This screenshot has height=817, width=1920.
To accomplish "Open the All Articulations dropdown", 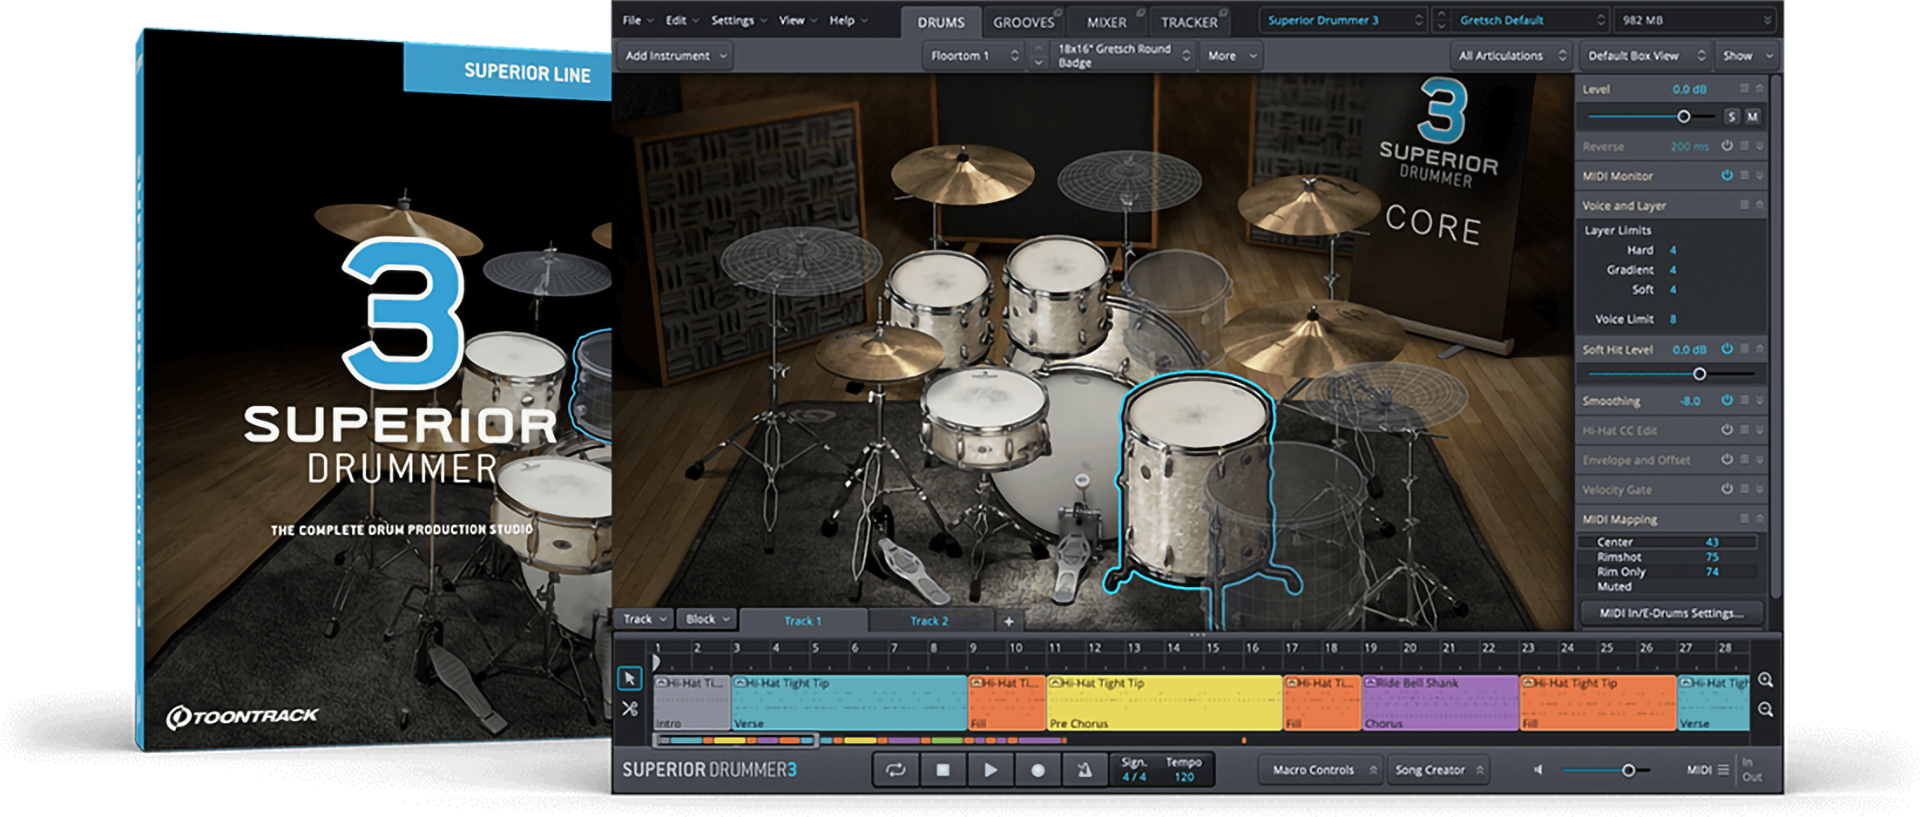I will click(1511, 56).
